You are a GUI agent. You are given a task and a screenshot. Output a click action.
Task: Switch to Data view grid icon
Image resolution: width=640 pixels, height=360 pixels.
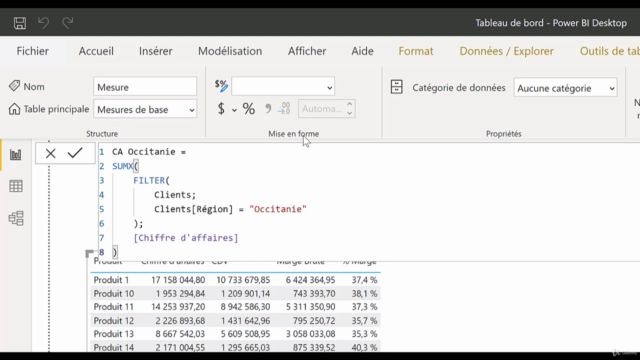(16, 186)
